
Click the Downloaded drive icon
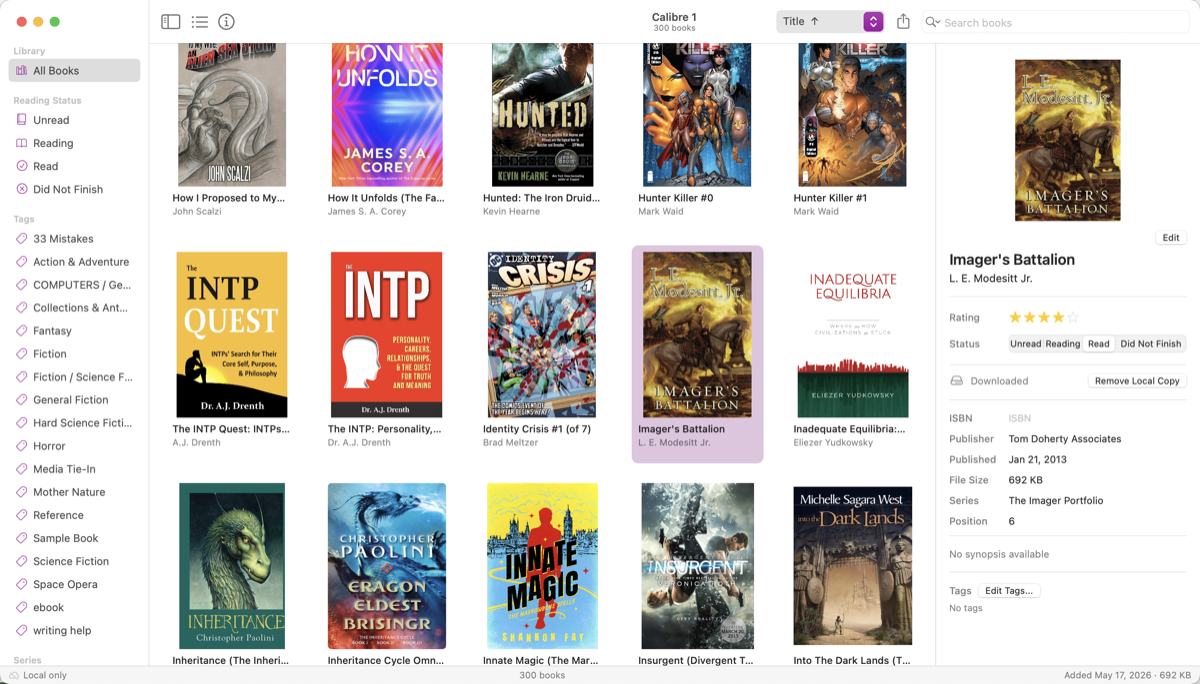[x=956, y=381]
